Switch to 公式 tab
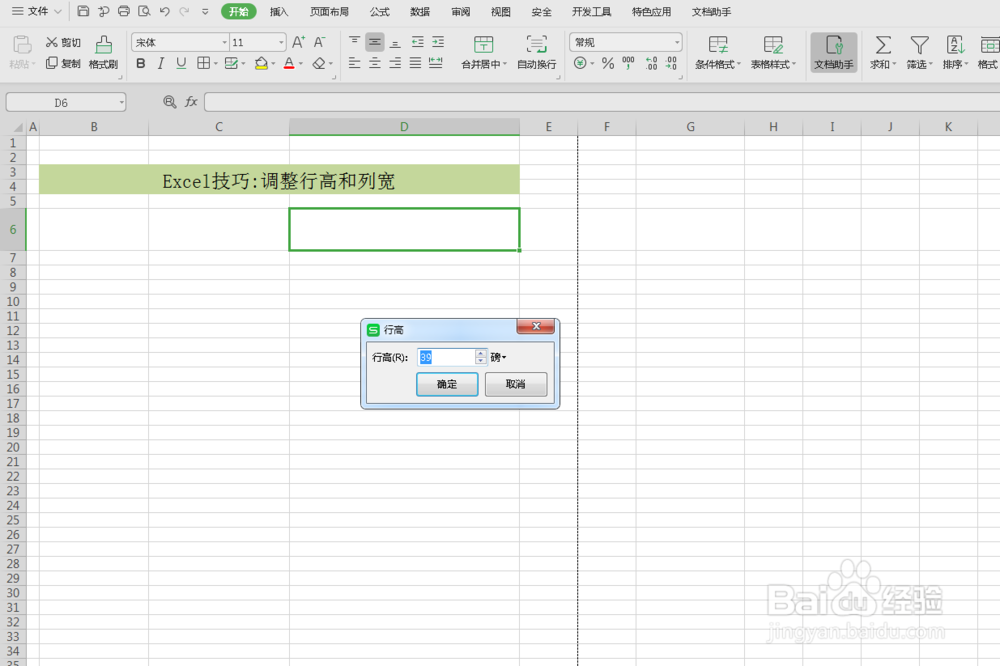Screen dimensions: 1000x666 click(x=379, y=11)
